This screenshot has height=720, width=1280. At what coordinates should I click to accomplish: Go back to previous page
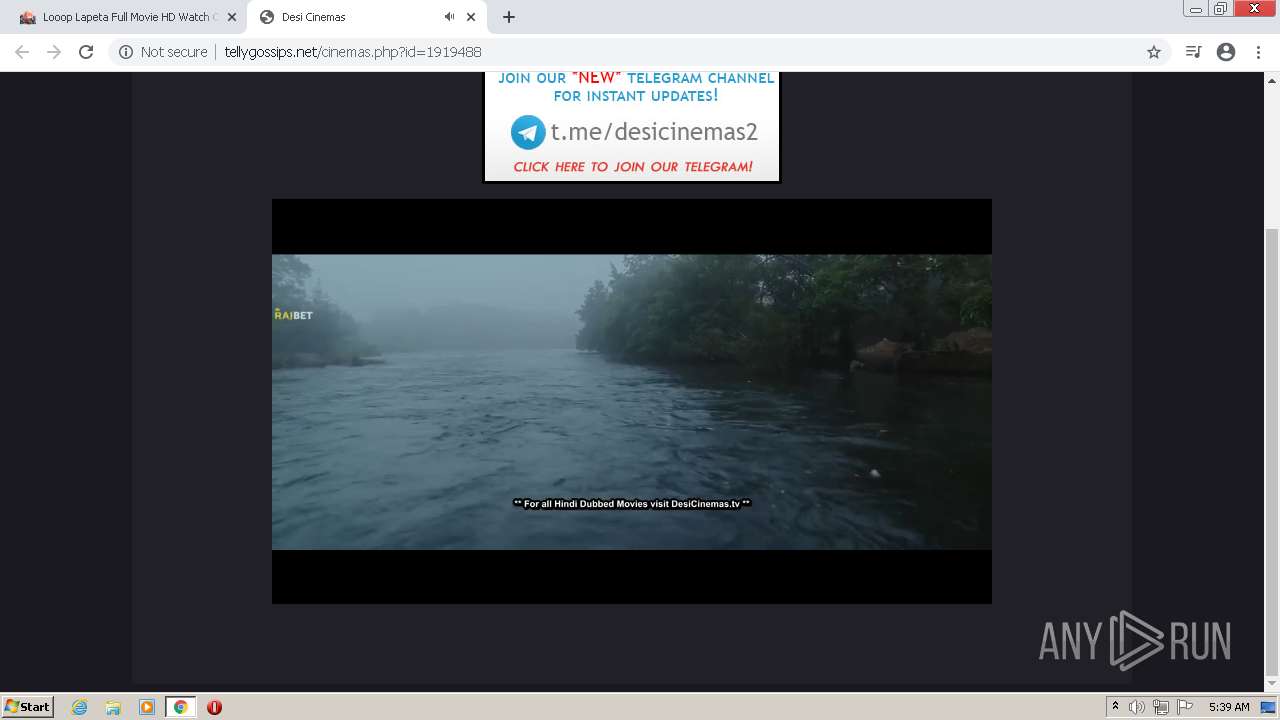[22, 52]
